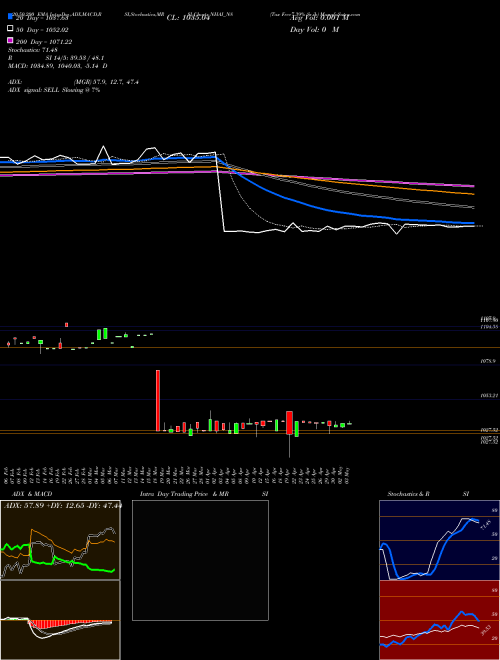500x660 pixels.
Task: Click the 'ADX: 57.89 +DY: 12.65' header
Action: pos(62,505)
